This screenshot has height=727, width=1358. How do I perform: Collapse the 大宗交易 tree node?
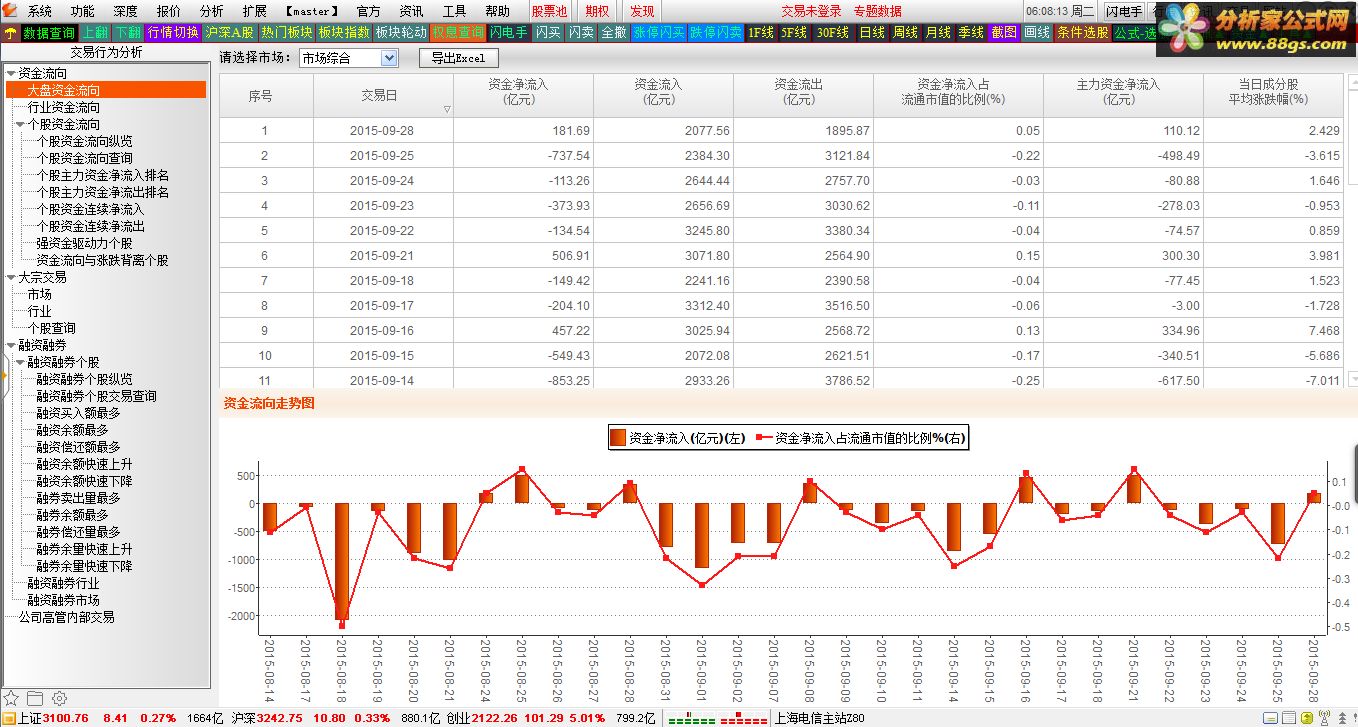(10, 278)
